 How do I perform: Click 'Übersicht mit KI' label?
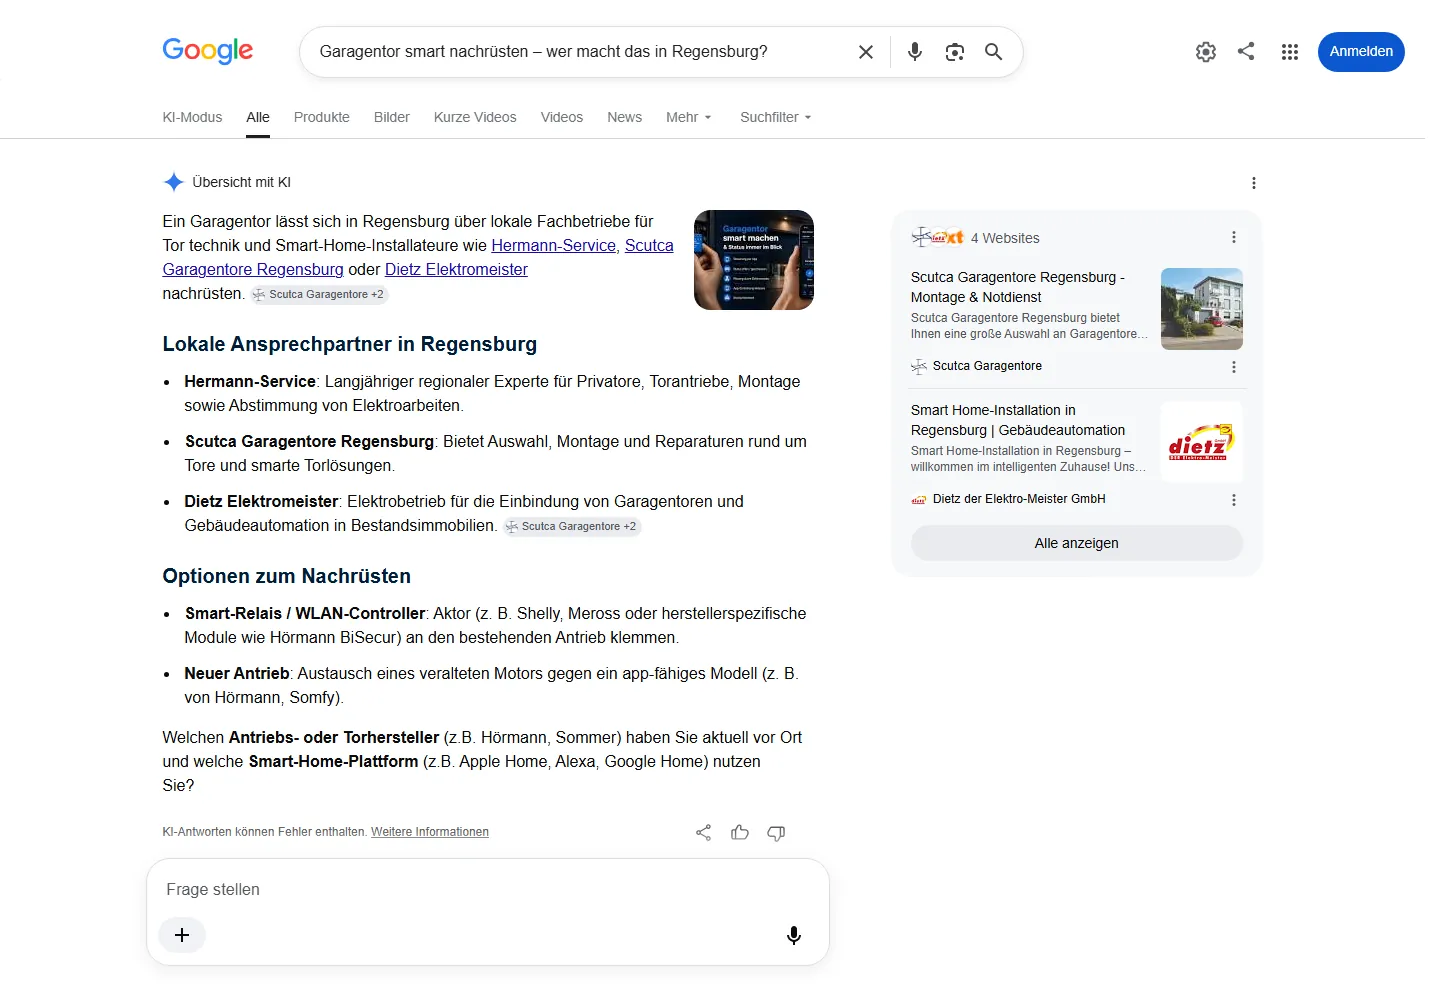[x=241, y=182]
